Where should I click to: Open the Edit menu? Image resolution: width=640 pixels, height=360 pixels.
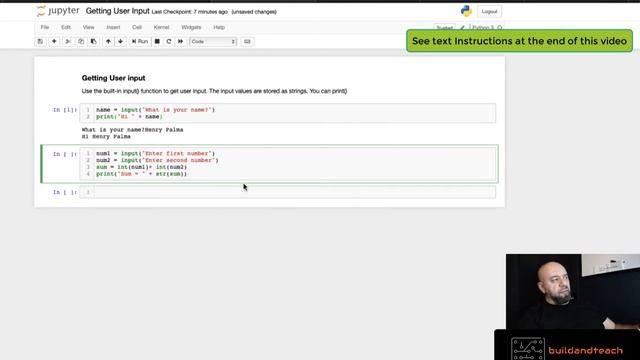[66, 27]
